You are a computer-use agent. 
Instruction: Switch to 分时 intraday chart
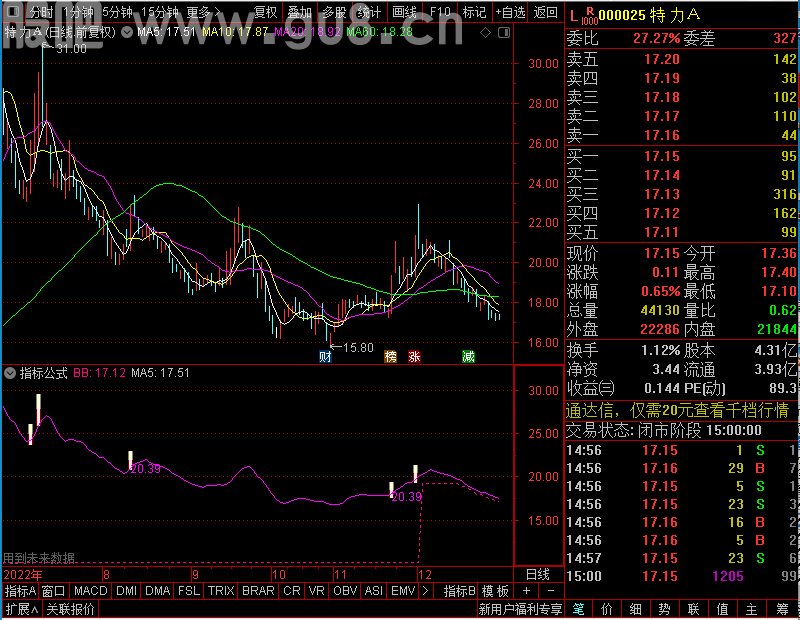(42, 12)
